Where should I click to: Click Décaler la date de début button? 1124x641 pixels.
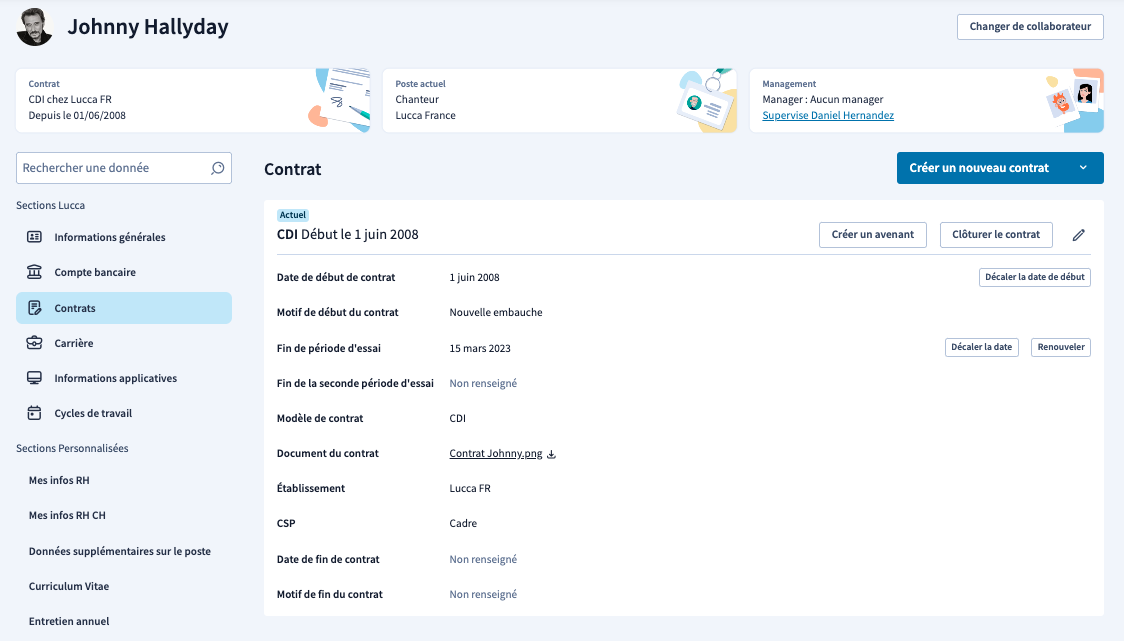tap(1034, 277)
